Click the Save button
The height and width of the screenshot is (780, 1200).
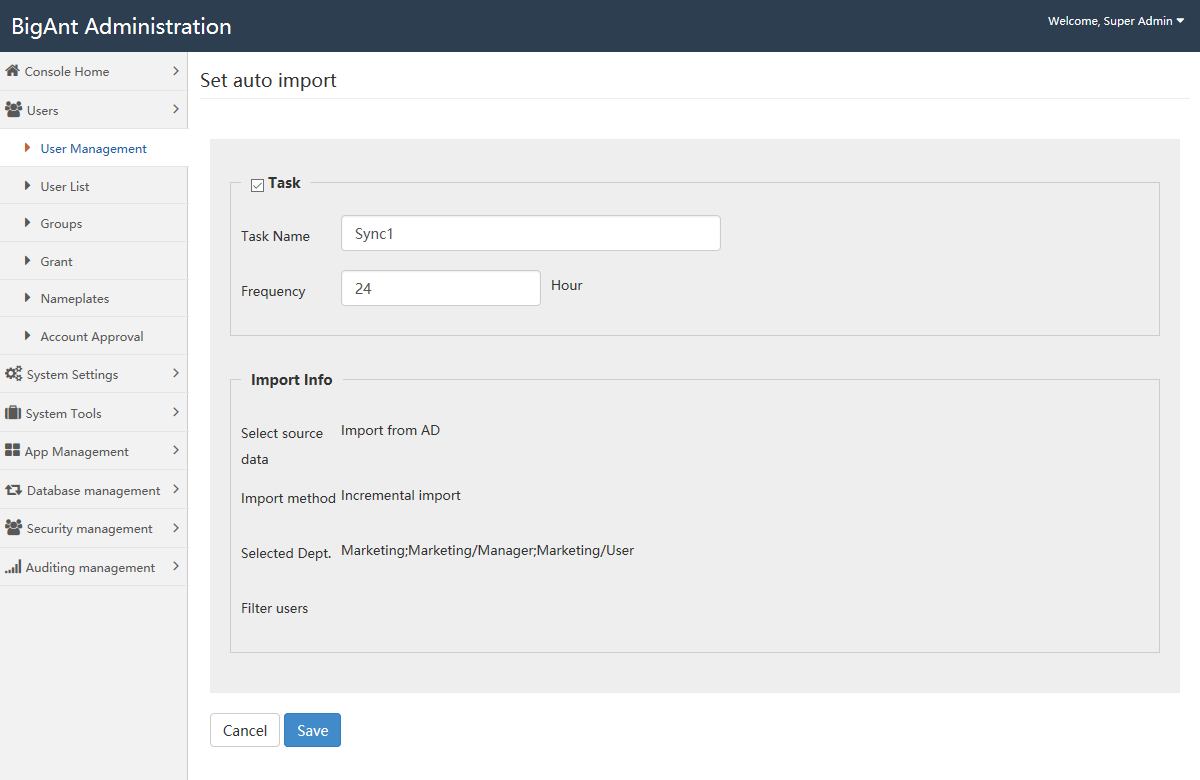coord(312,730)
